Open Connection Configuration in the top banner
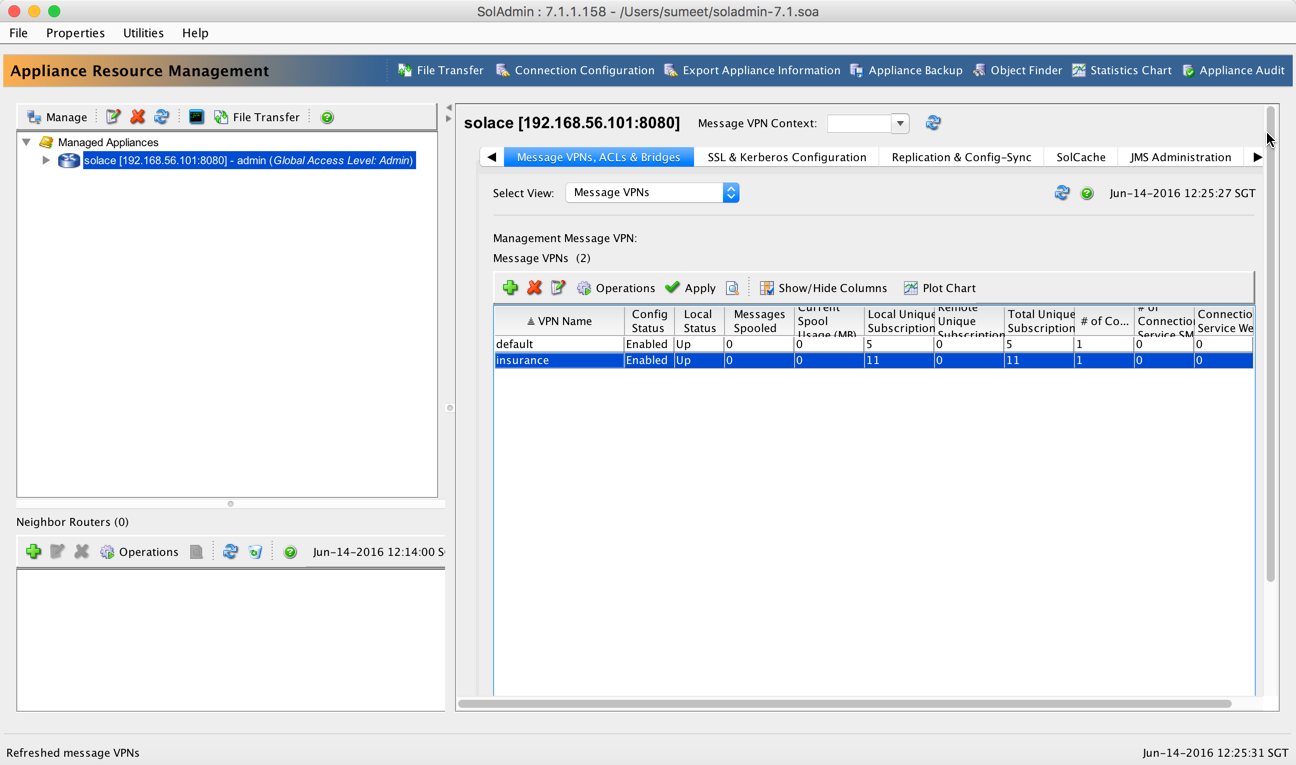 (x=575, y=70)
